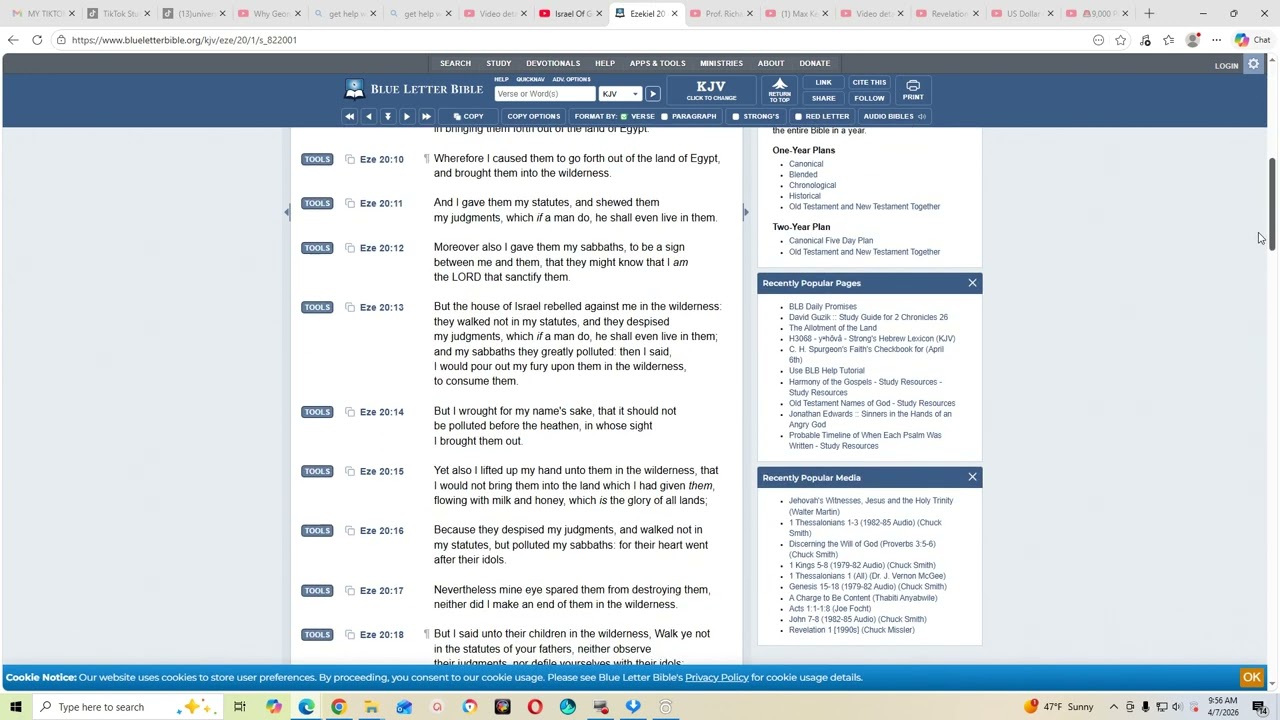
Task: Open the KJV version dropdown
Action: pos(620,94)
